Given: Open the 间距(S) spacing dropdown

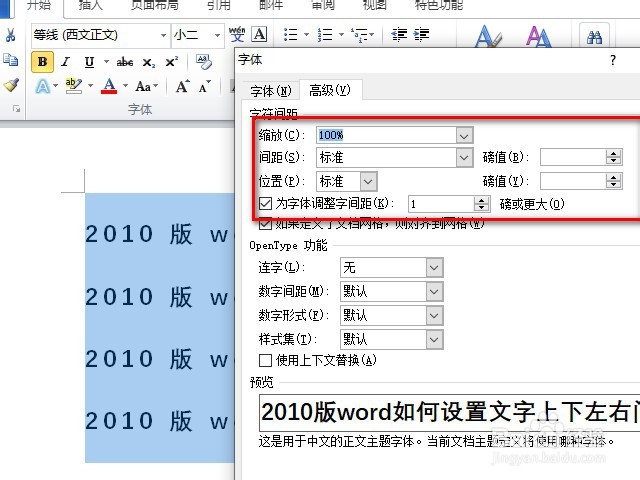Looking at the screenshot, I should tap(464, 157).
